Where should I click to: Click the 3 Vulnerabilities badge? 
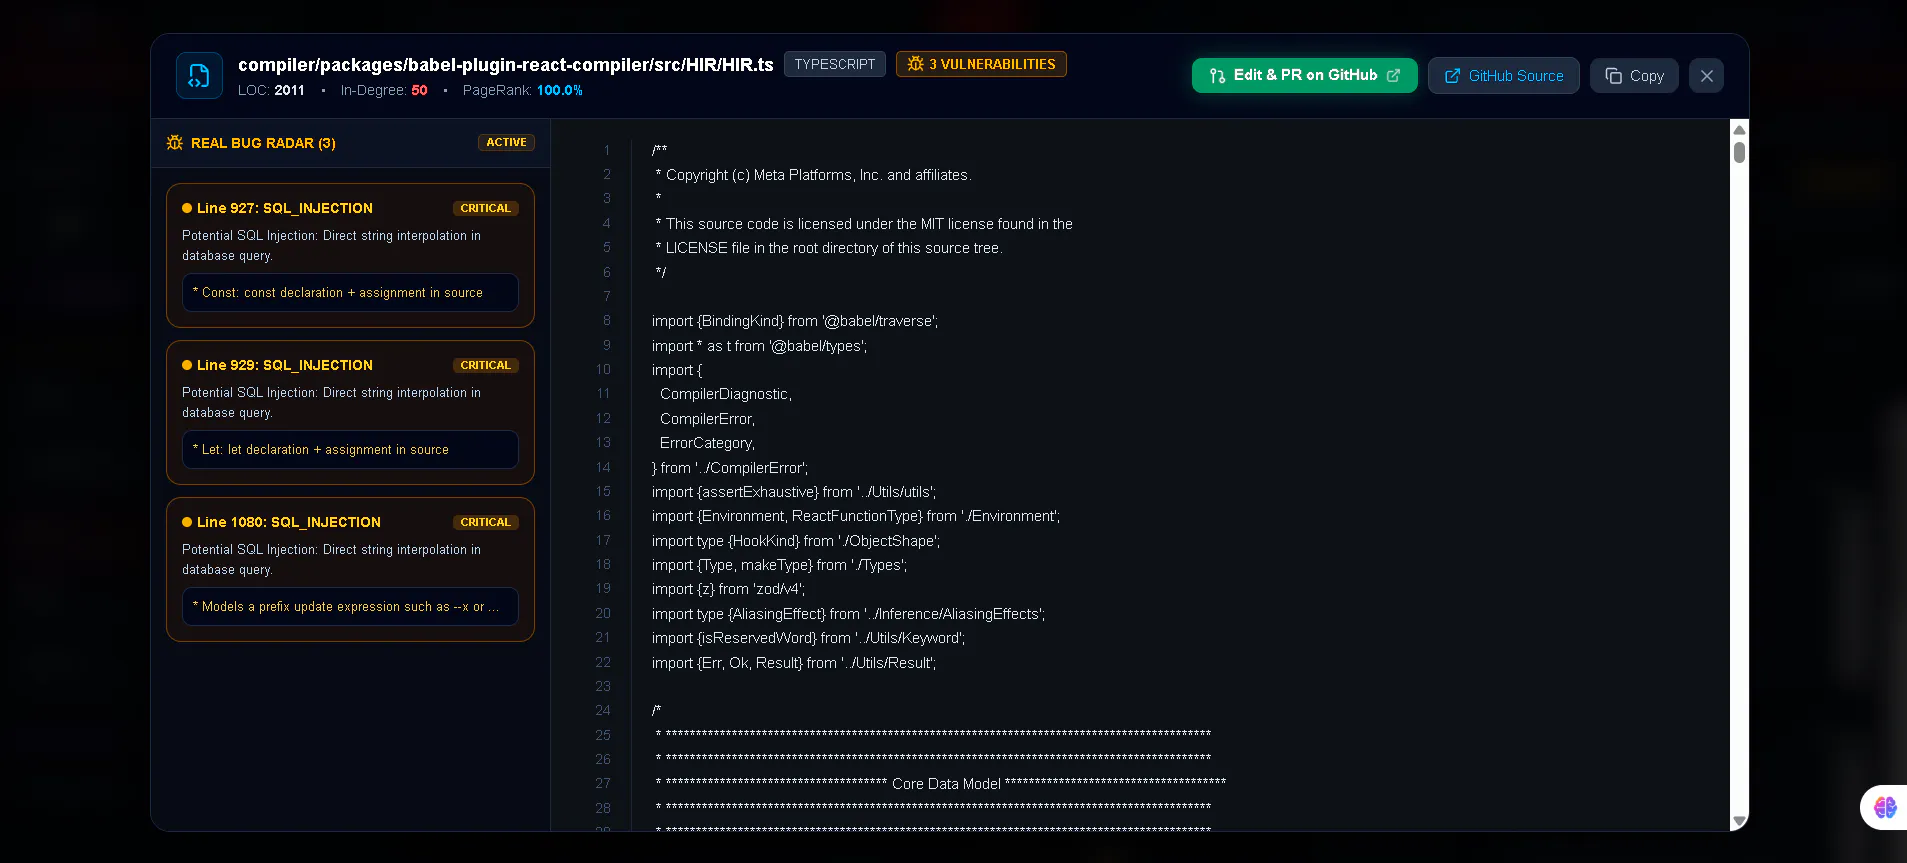981,64
